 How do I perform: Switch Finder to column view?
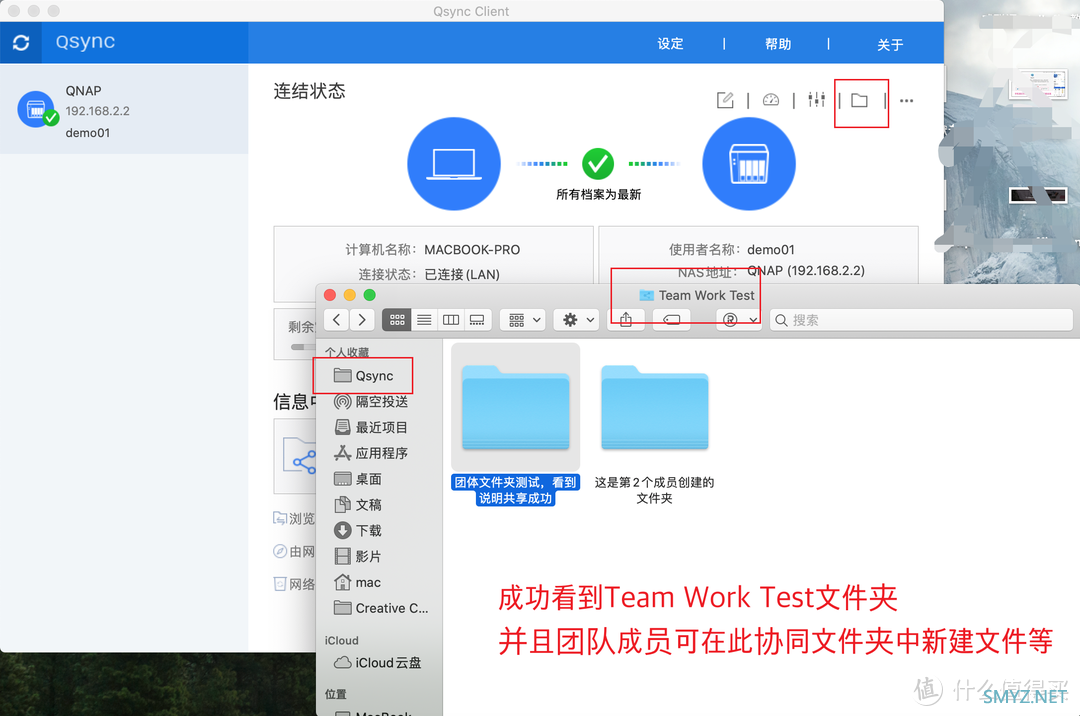pos(450,319)
